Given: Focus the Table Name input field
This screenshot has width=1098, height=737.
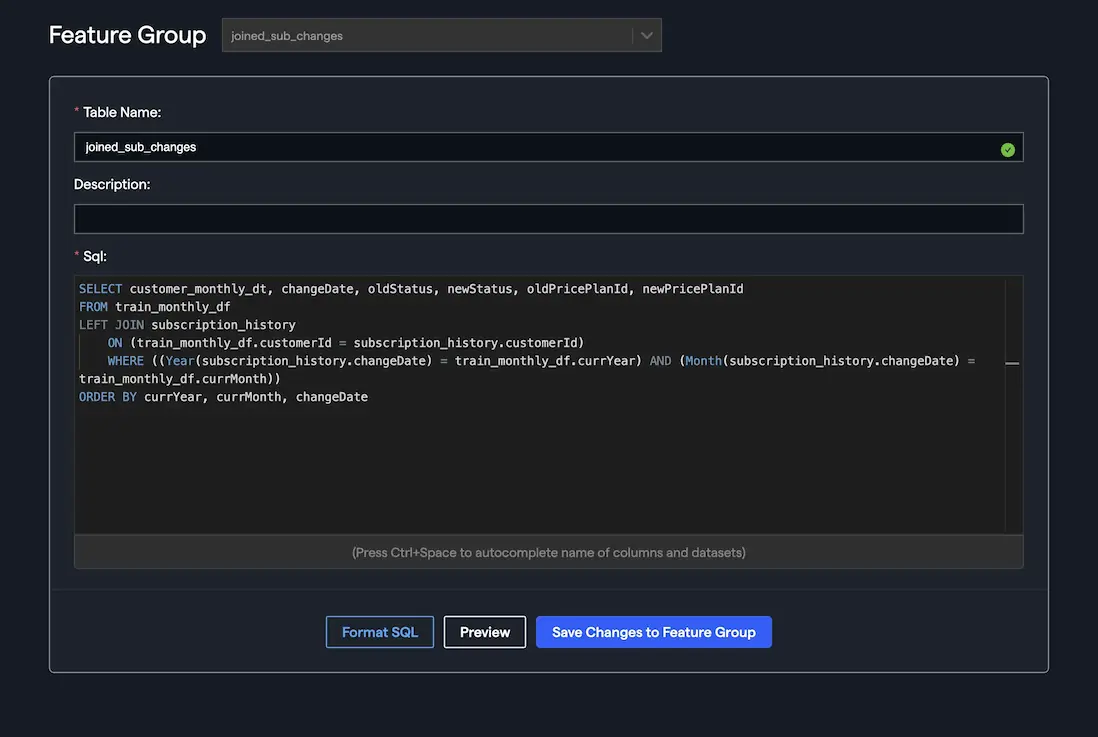Looking at the screenshot, I should coord(530,147).
